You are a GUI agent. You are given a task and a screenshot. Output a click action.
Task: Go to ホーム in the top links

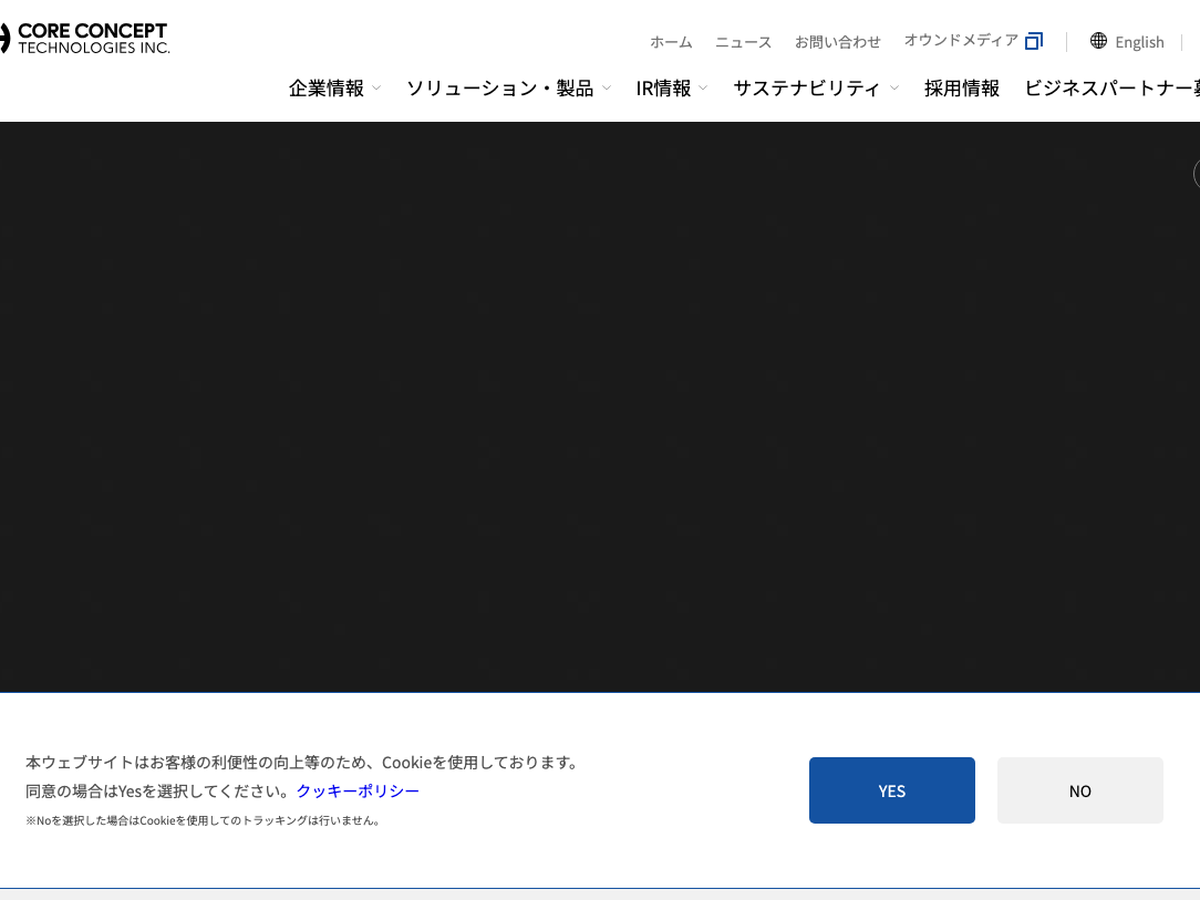pyautogui.click(x=670, y=42)
